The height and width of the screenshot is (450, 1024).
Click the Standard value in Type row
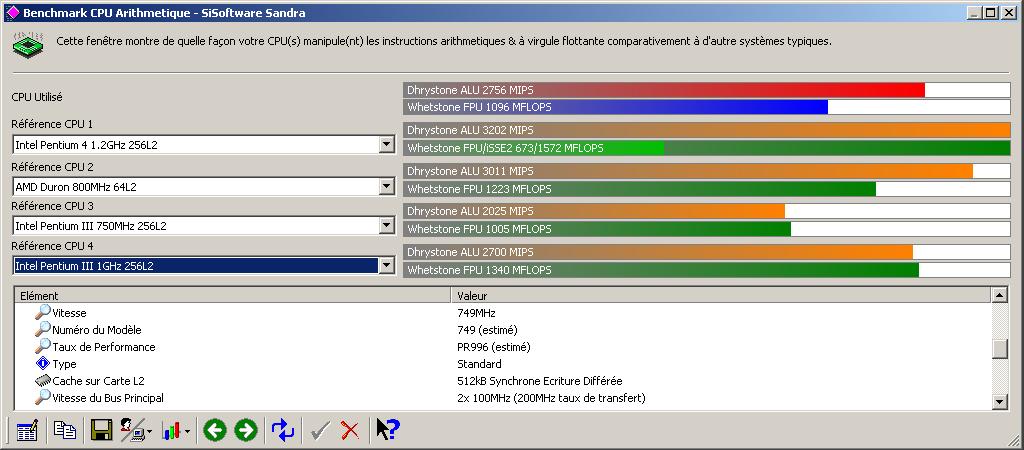[479, 364]
